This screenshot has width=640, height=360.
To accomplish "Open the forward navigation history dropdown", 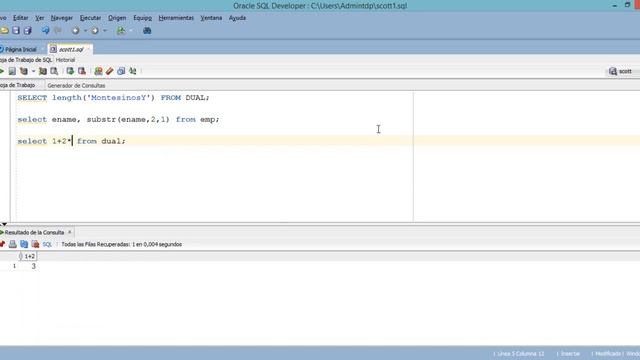I will 105,31.
